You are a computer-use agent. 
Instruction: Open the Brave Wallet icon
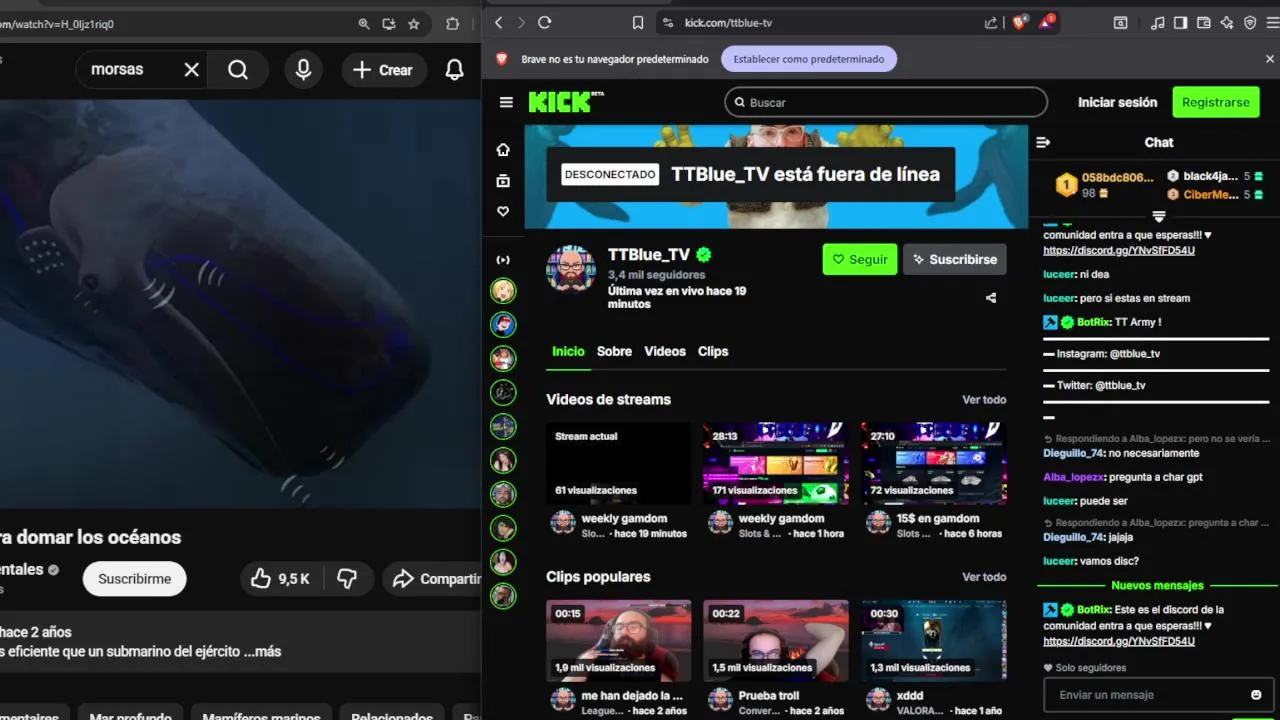pos(1204,23)
